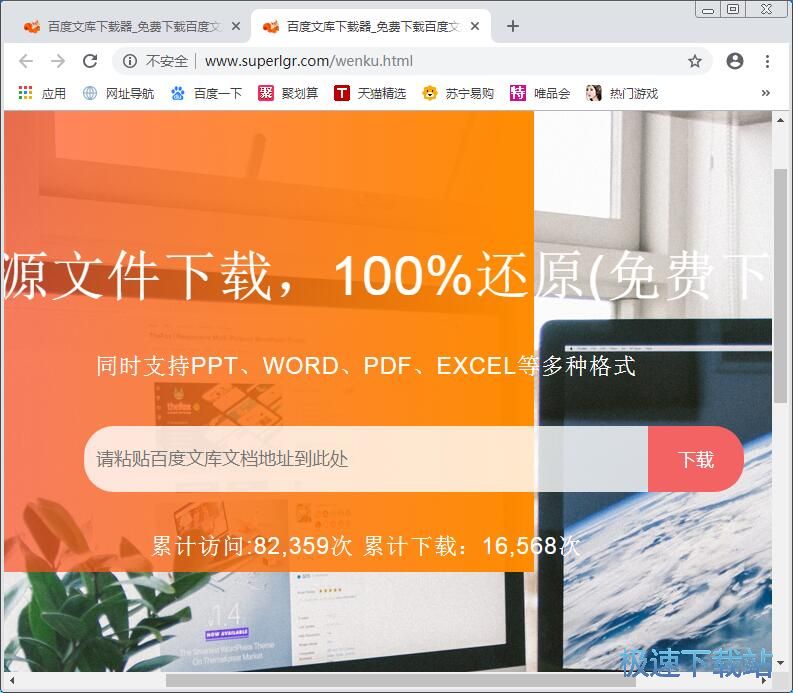Bookmark this page with the star icon

[695, 61]
